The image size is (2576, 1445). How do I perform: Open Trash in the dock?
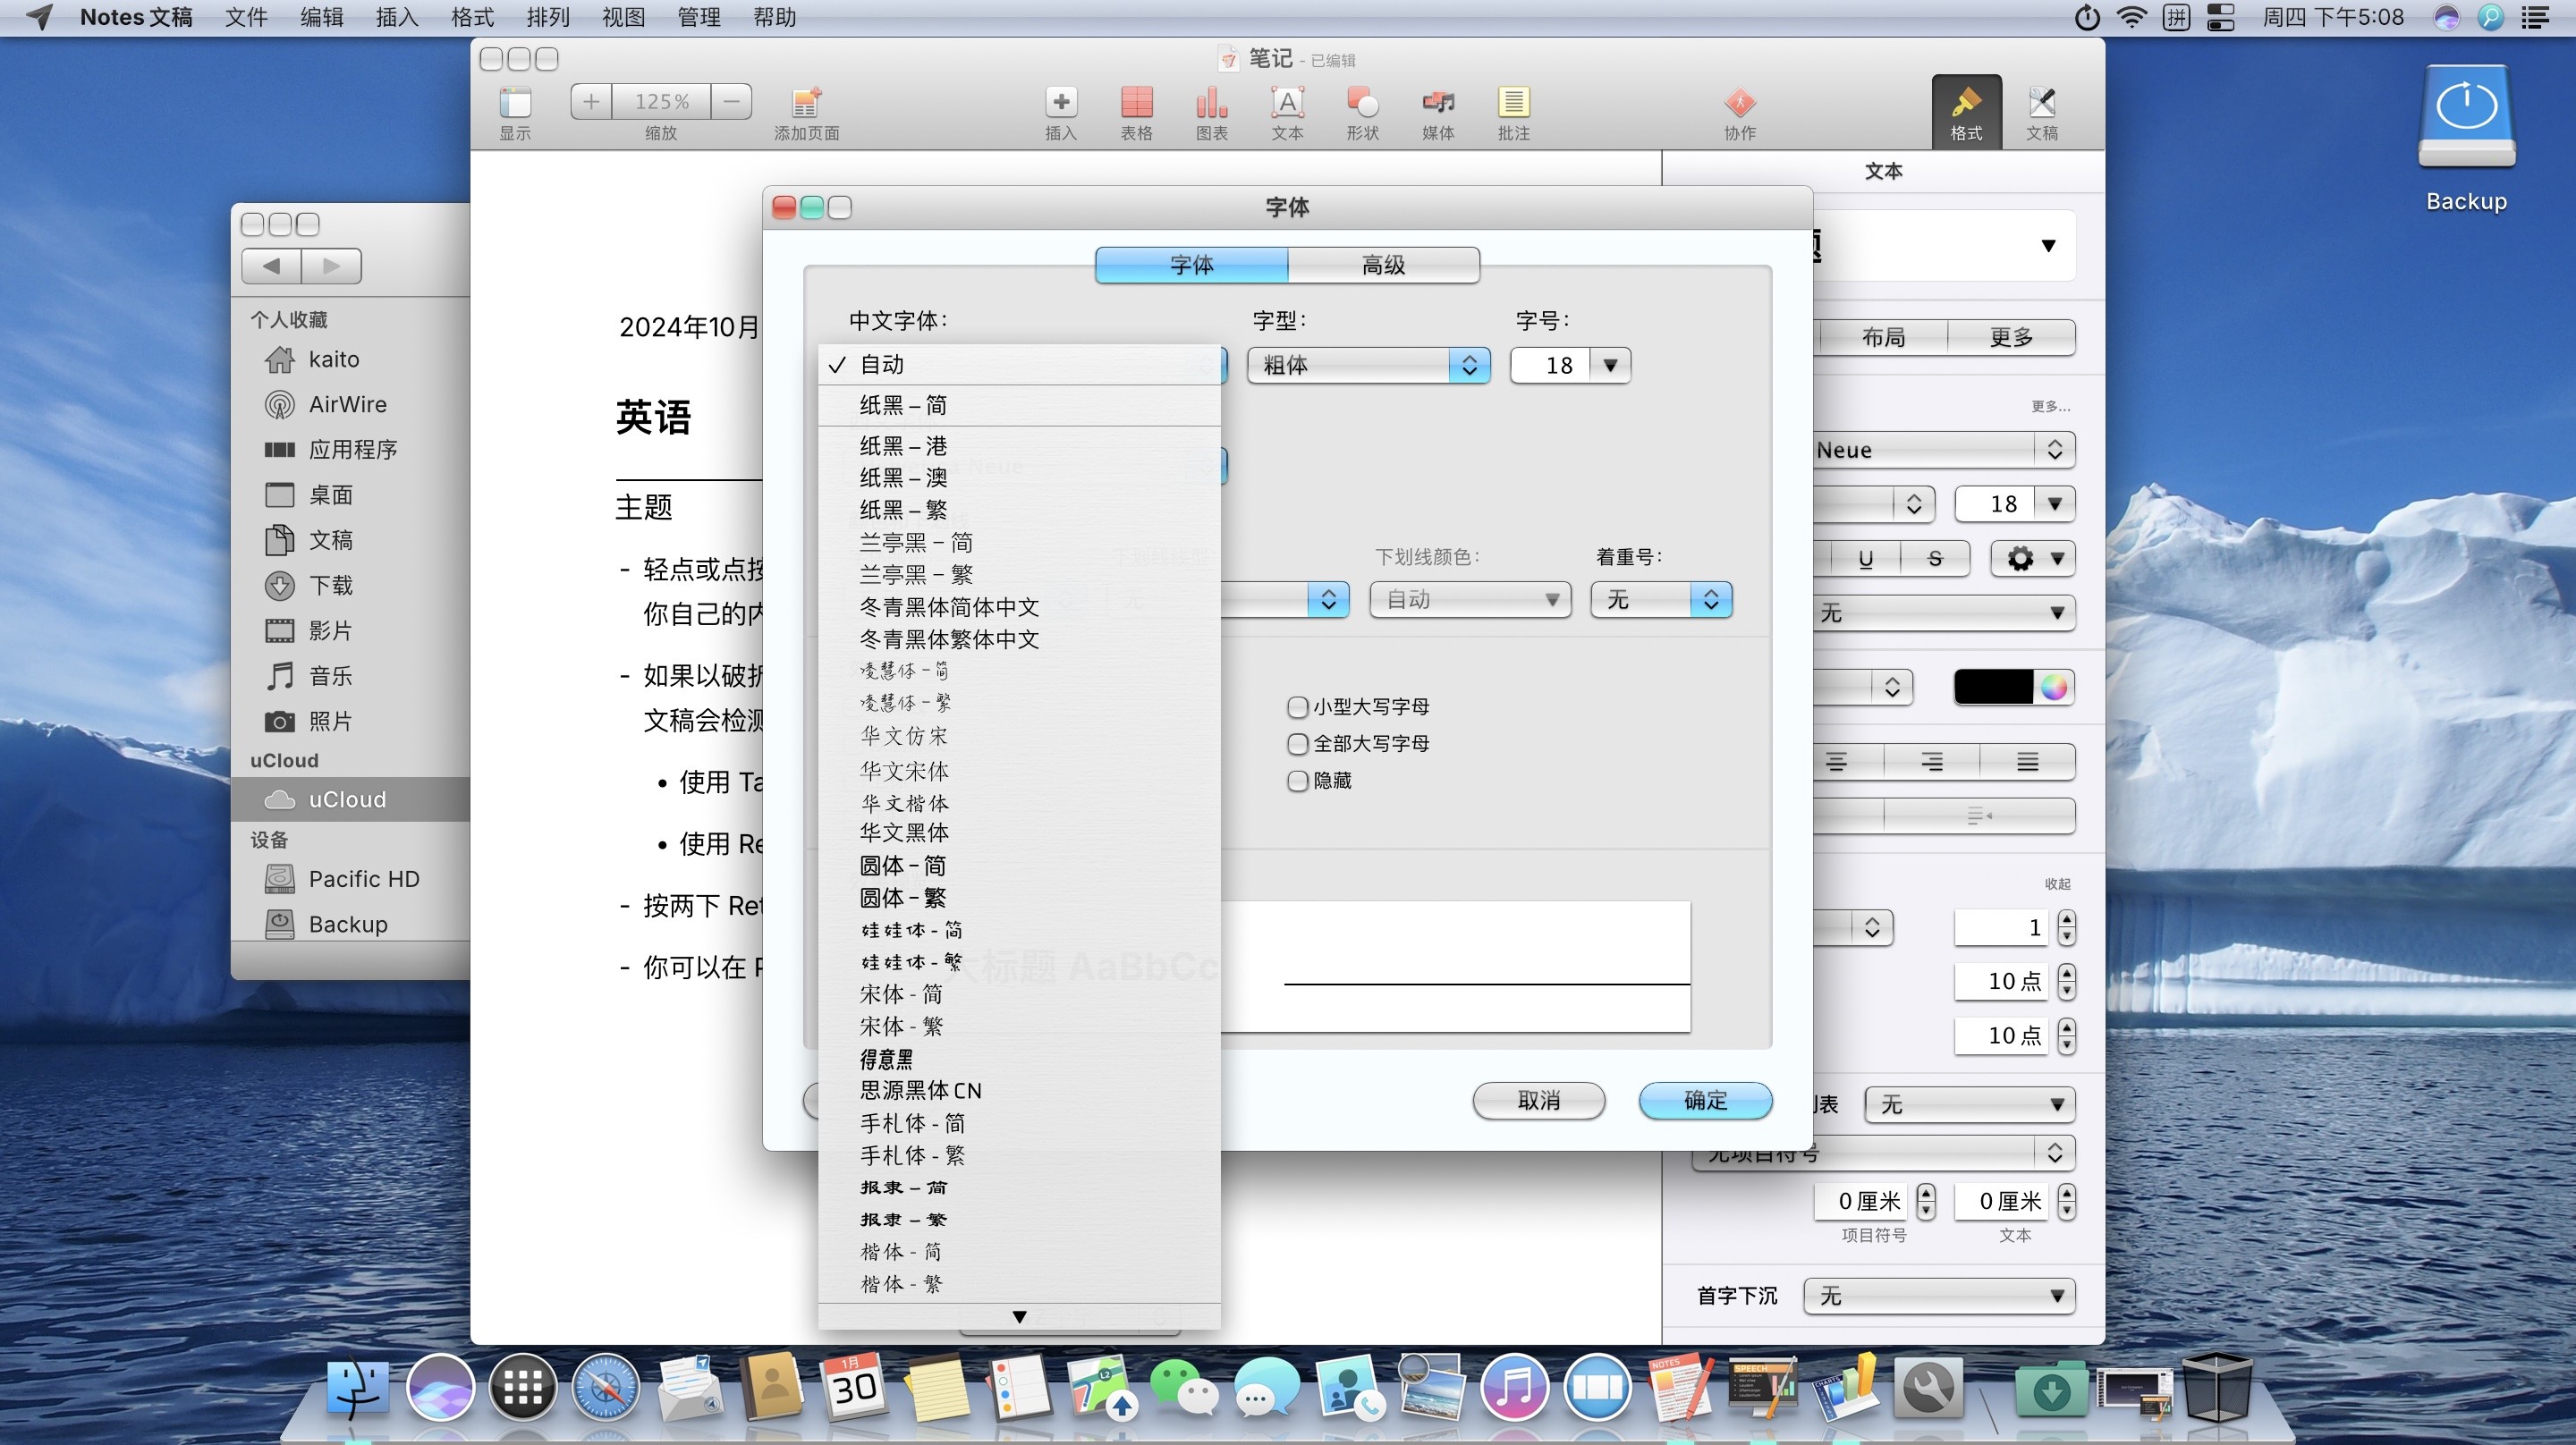pos(2217,1387)
